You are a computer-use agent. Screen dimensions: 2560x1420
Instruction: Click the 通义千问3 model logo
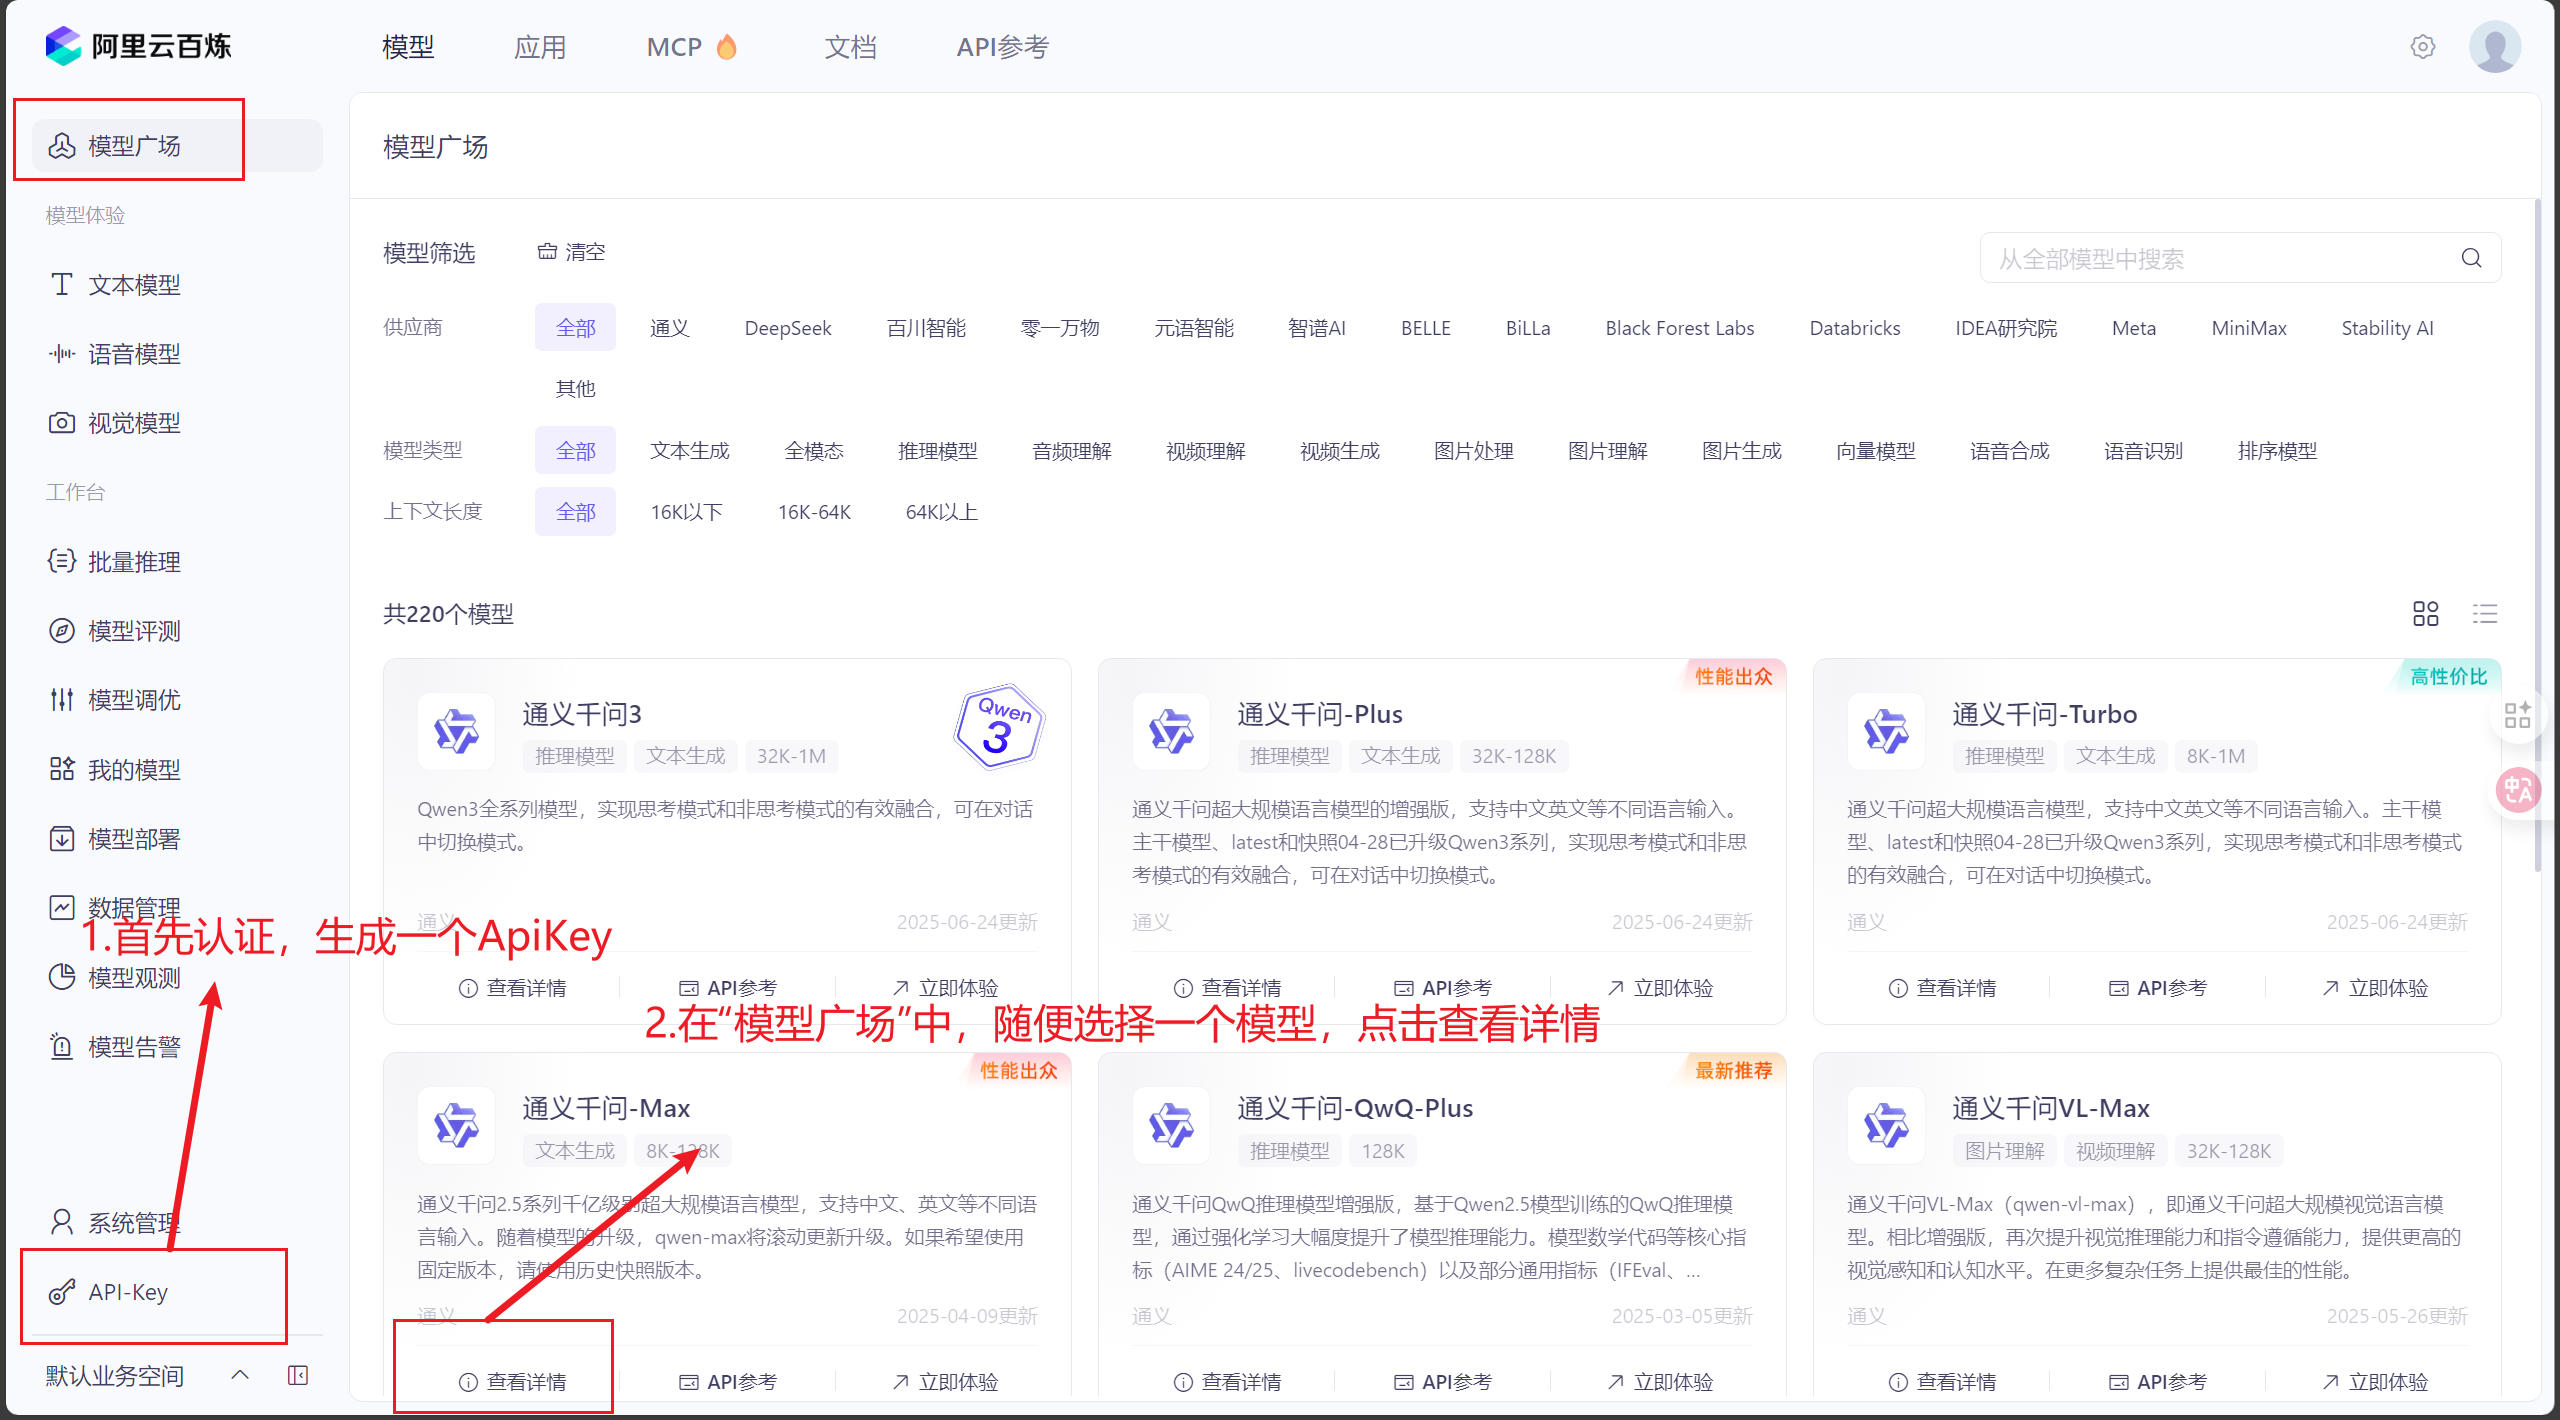coord(456,731)
